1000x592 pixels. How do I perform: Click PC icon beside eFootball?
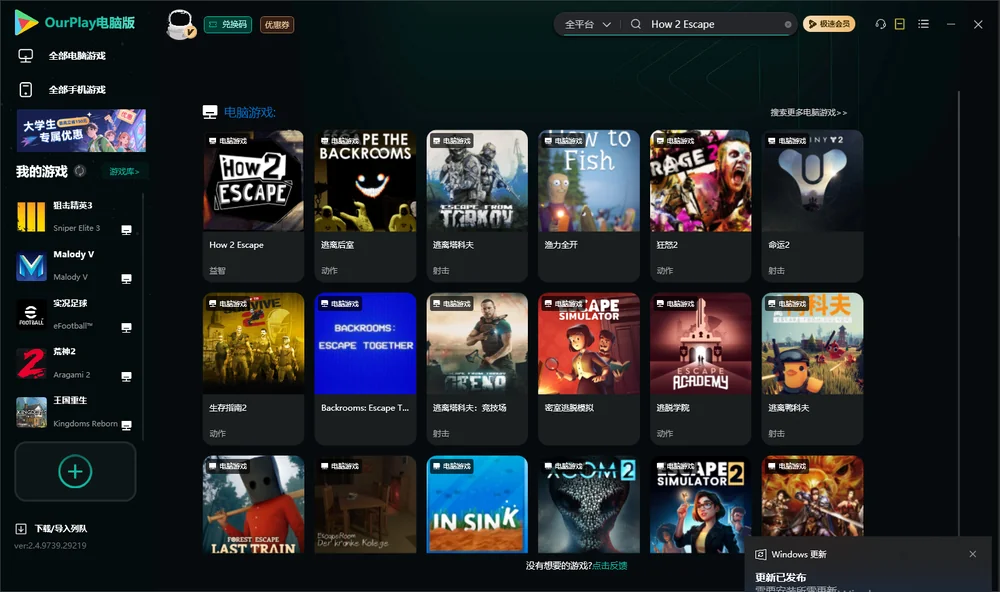click(x=126, y=327)
